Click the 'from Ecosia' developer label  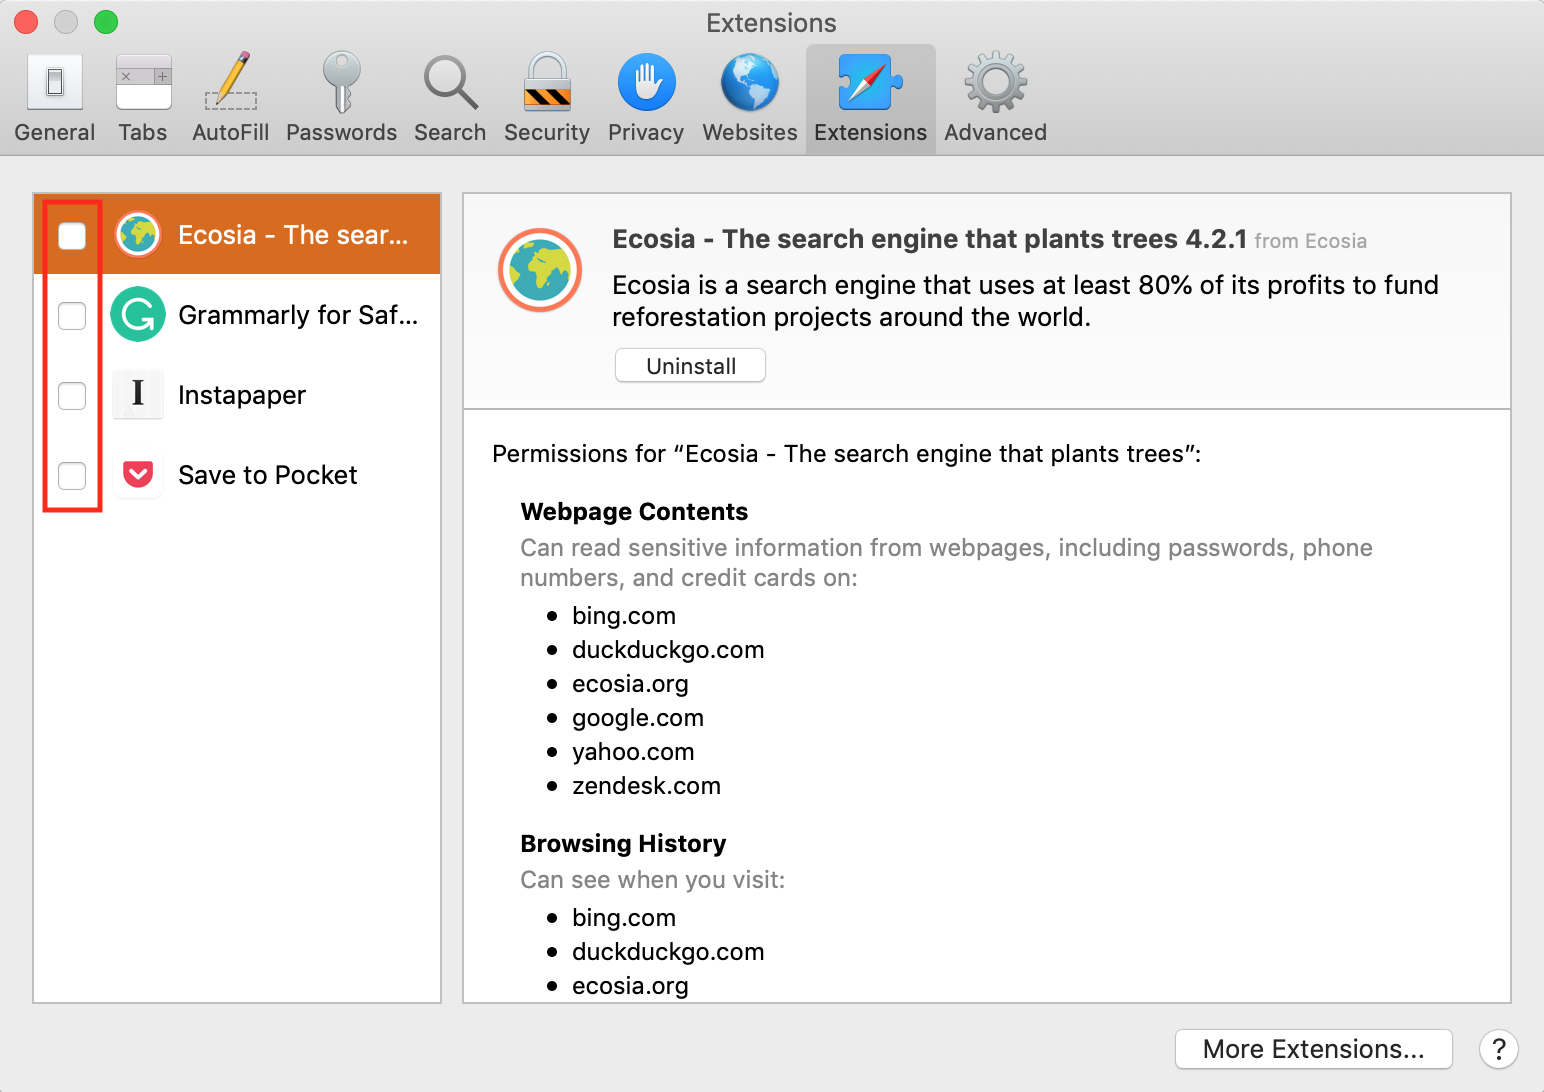(1311, 241)
